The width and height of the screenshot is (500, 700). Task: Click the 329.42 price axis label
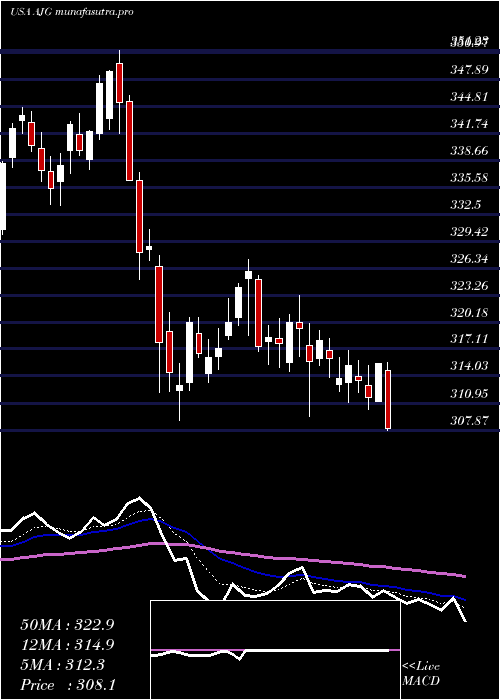pyautogui.click(x=469, y=232)
